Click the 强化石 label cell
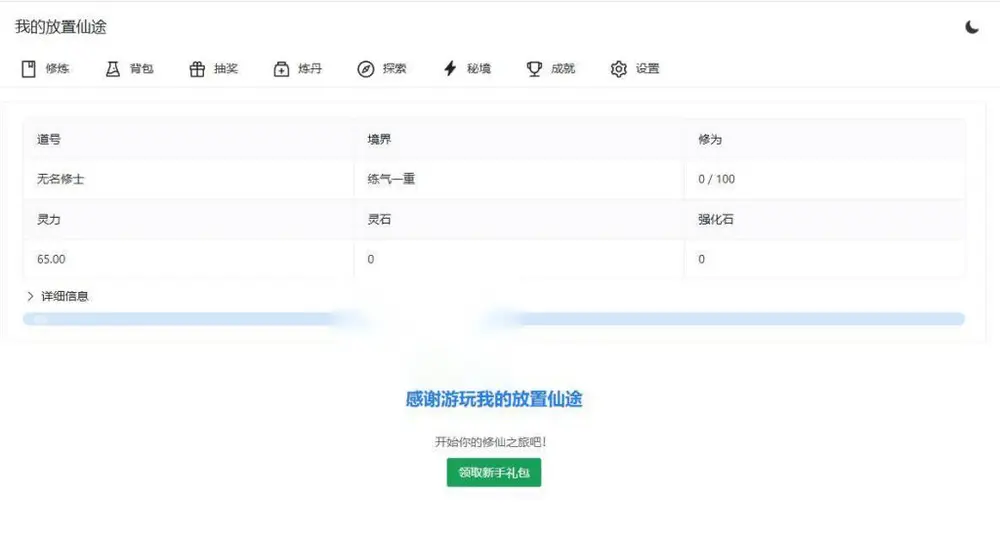Viewport: 1000px width, 534px height. 825,219
